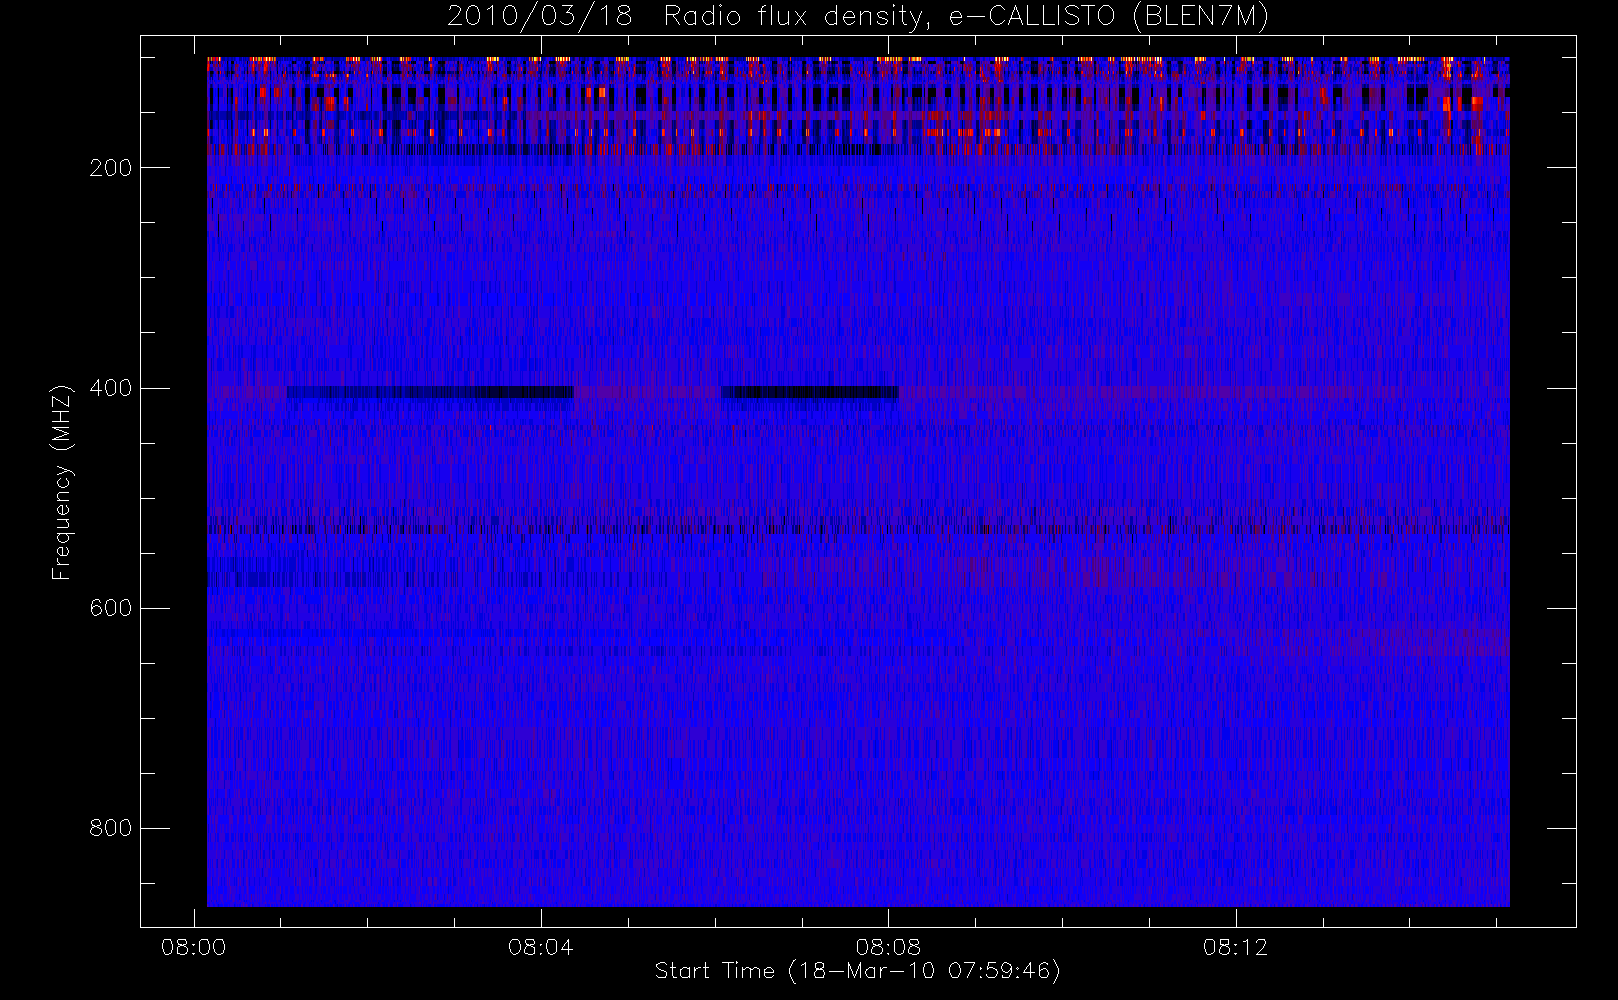Click the '08:00' time axis label
Screen dimensions: 1618x1000
pos(193,947)
